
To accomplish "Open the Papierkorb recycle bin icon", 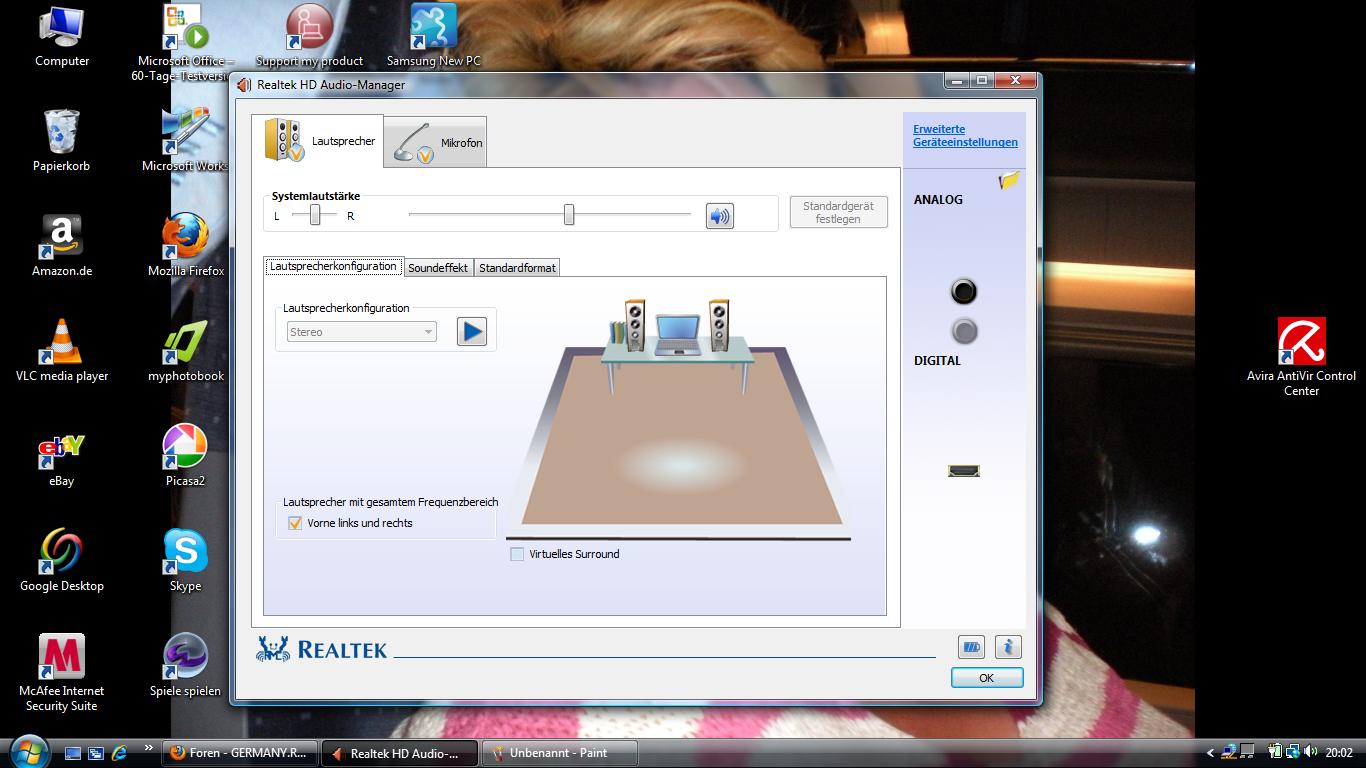I will coord(62,141).
